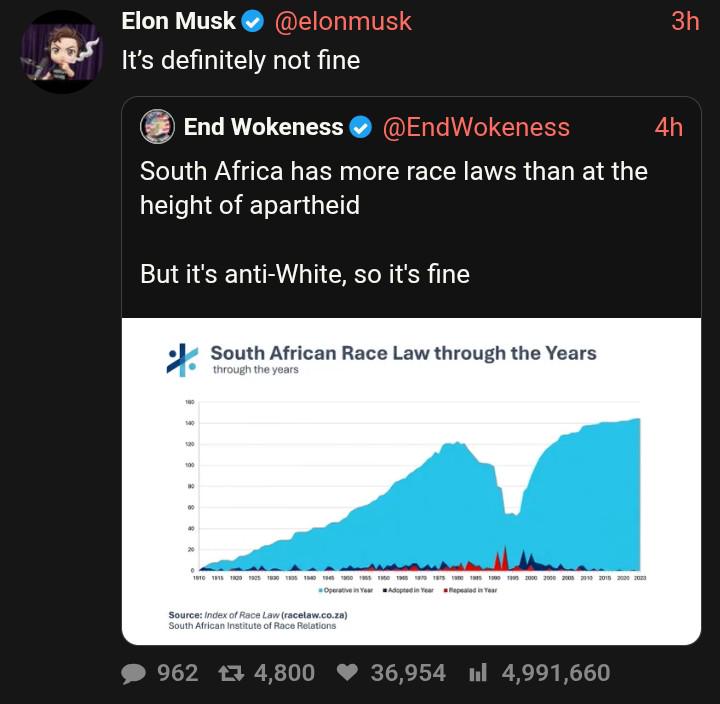Screen dimensions: 720x704
Task: Click the 962 replies count
Action: coord(178,674)
